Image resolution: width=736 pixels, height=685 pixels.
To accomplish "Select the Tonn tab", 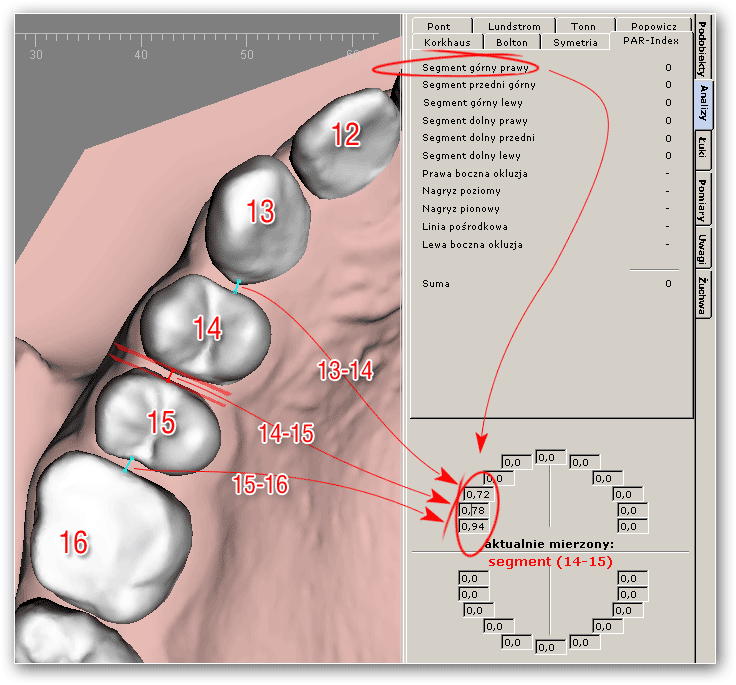I will pyautogui.click(x=585, y=26).
